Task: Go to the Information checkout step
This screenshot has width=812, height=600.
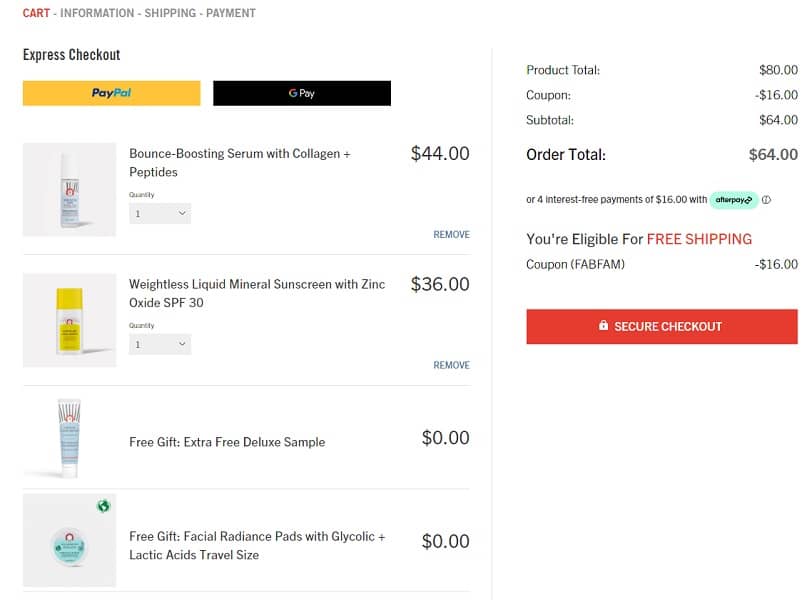Action: 97,14
